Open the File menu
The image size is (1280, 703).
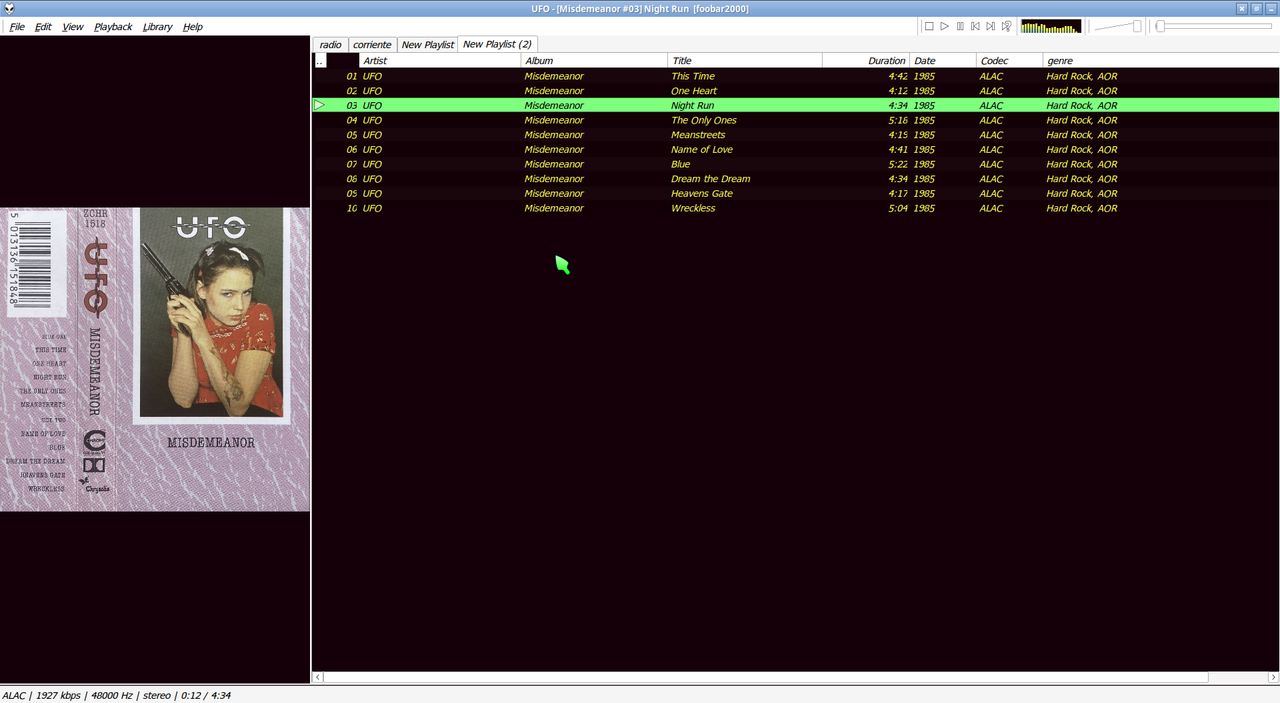17,27
